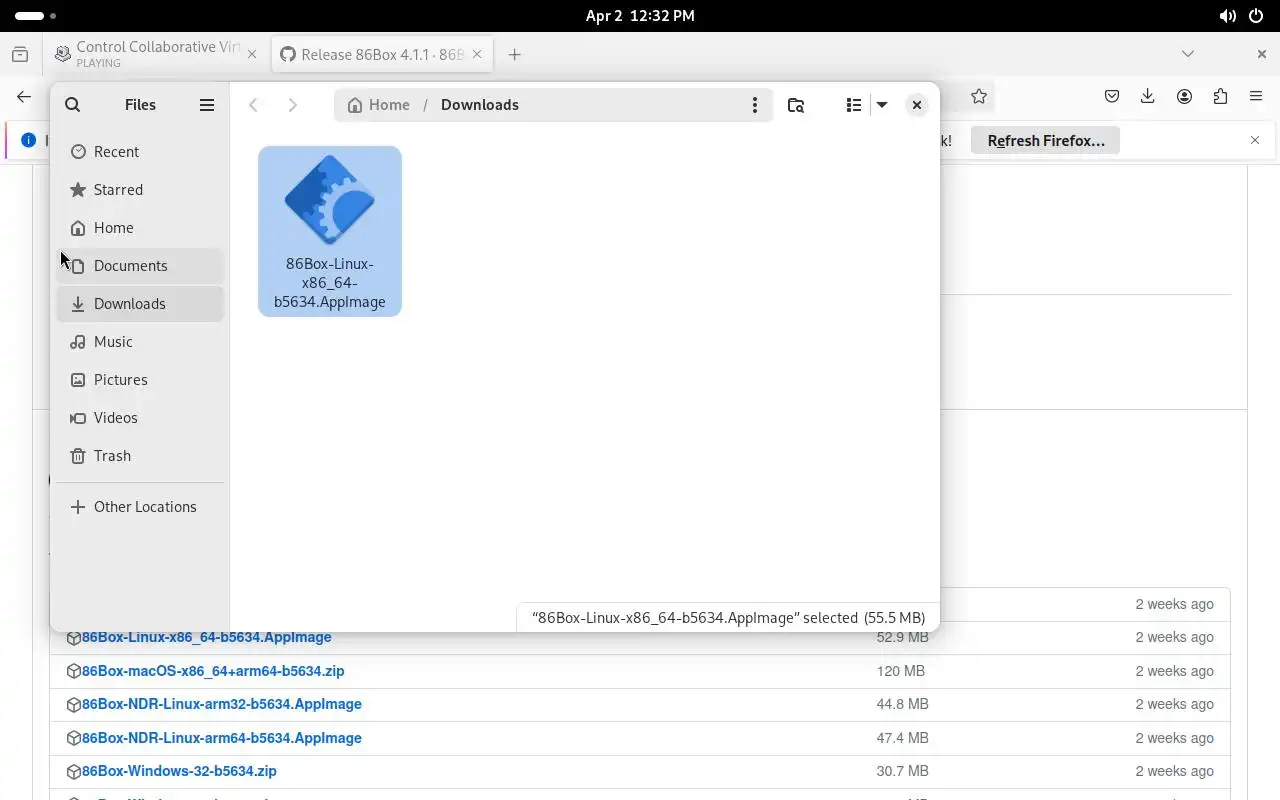Open the Firefox list-all-tabs dropdown
The image size is (1280, 800).
[x=1188, y=54]
